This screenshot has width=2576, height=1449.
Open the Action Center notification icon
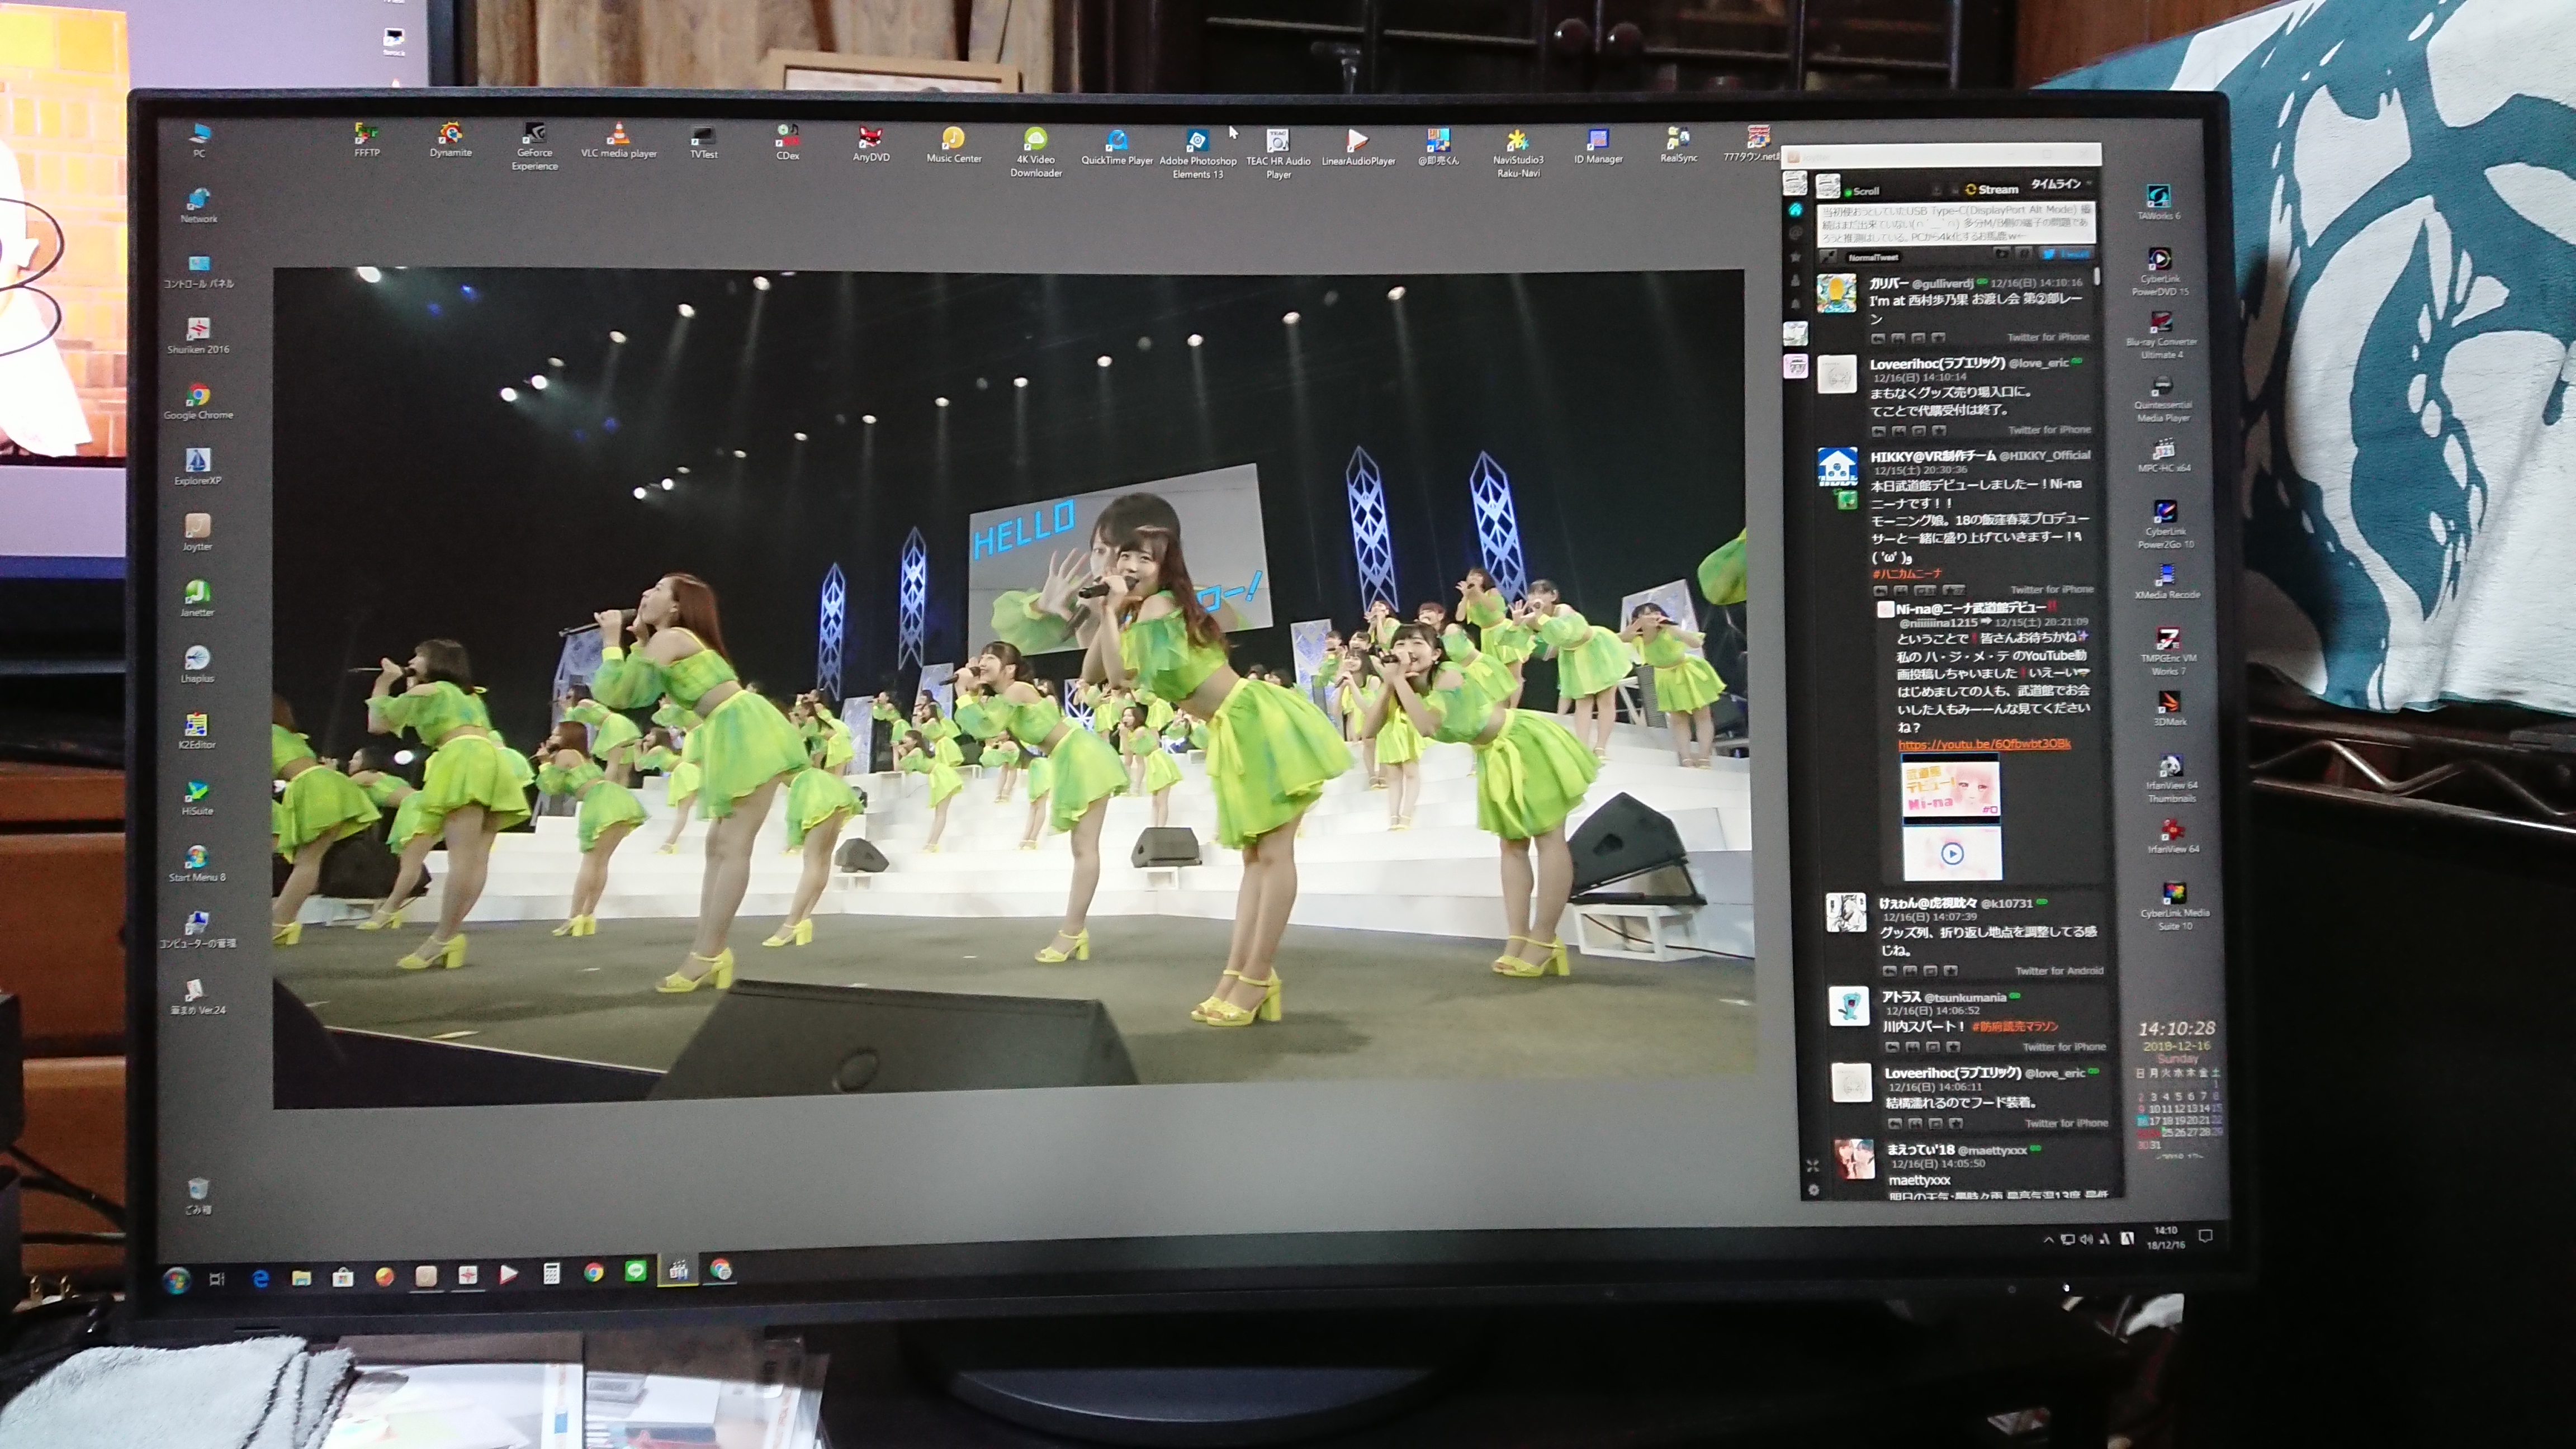pyautogui.click(x=2206, y=1237)
